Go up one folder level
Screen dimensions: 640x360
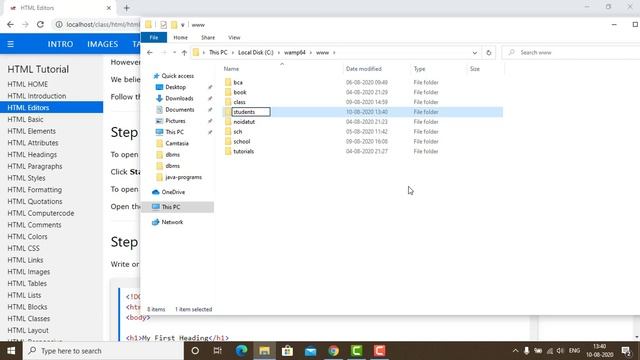[184, 53]
